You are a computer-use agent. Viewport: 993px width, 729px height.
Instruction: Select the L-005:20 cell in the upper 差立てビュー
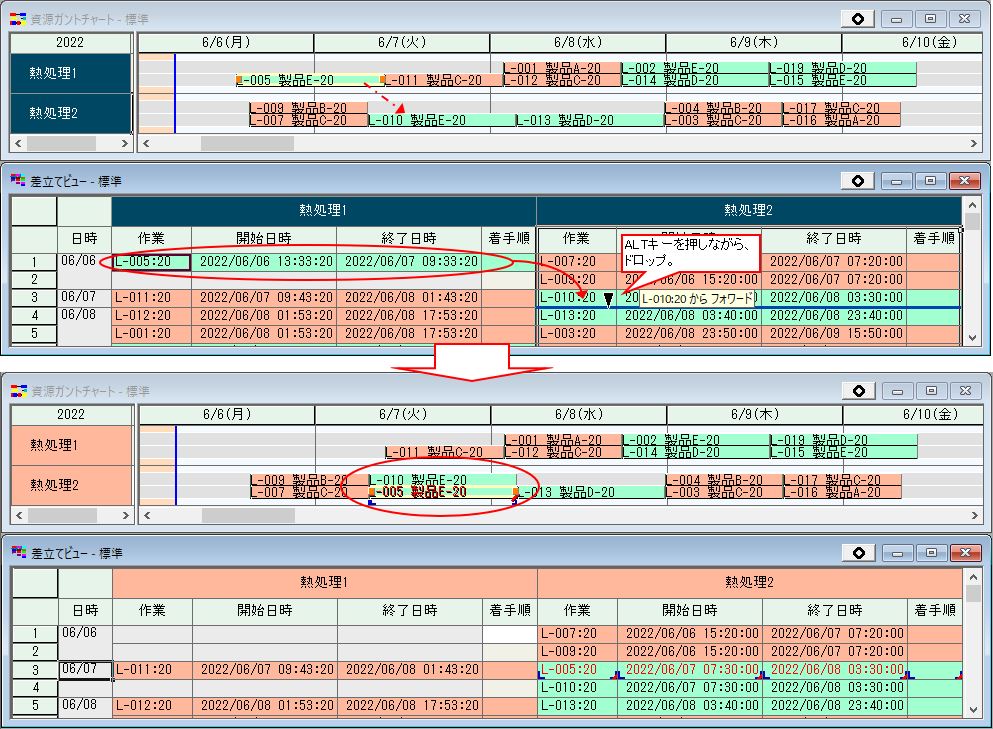pyautogui.click(x=152, y=262)
